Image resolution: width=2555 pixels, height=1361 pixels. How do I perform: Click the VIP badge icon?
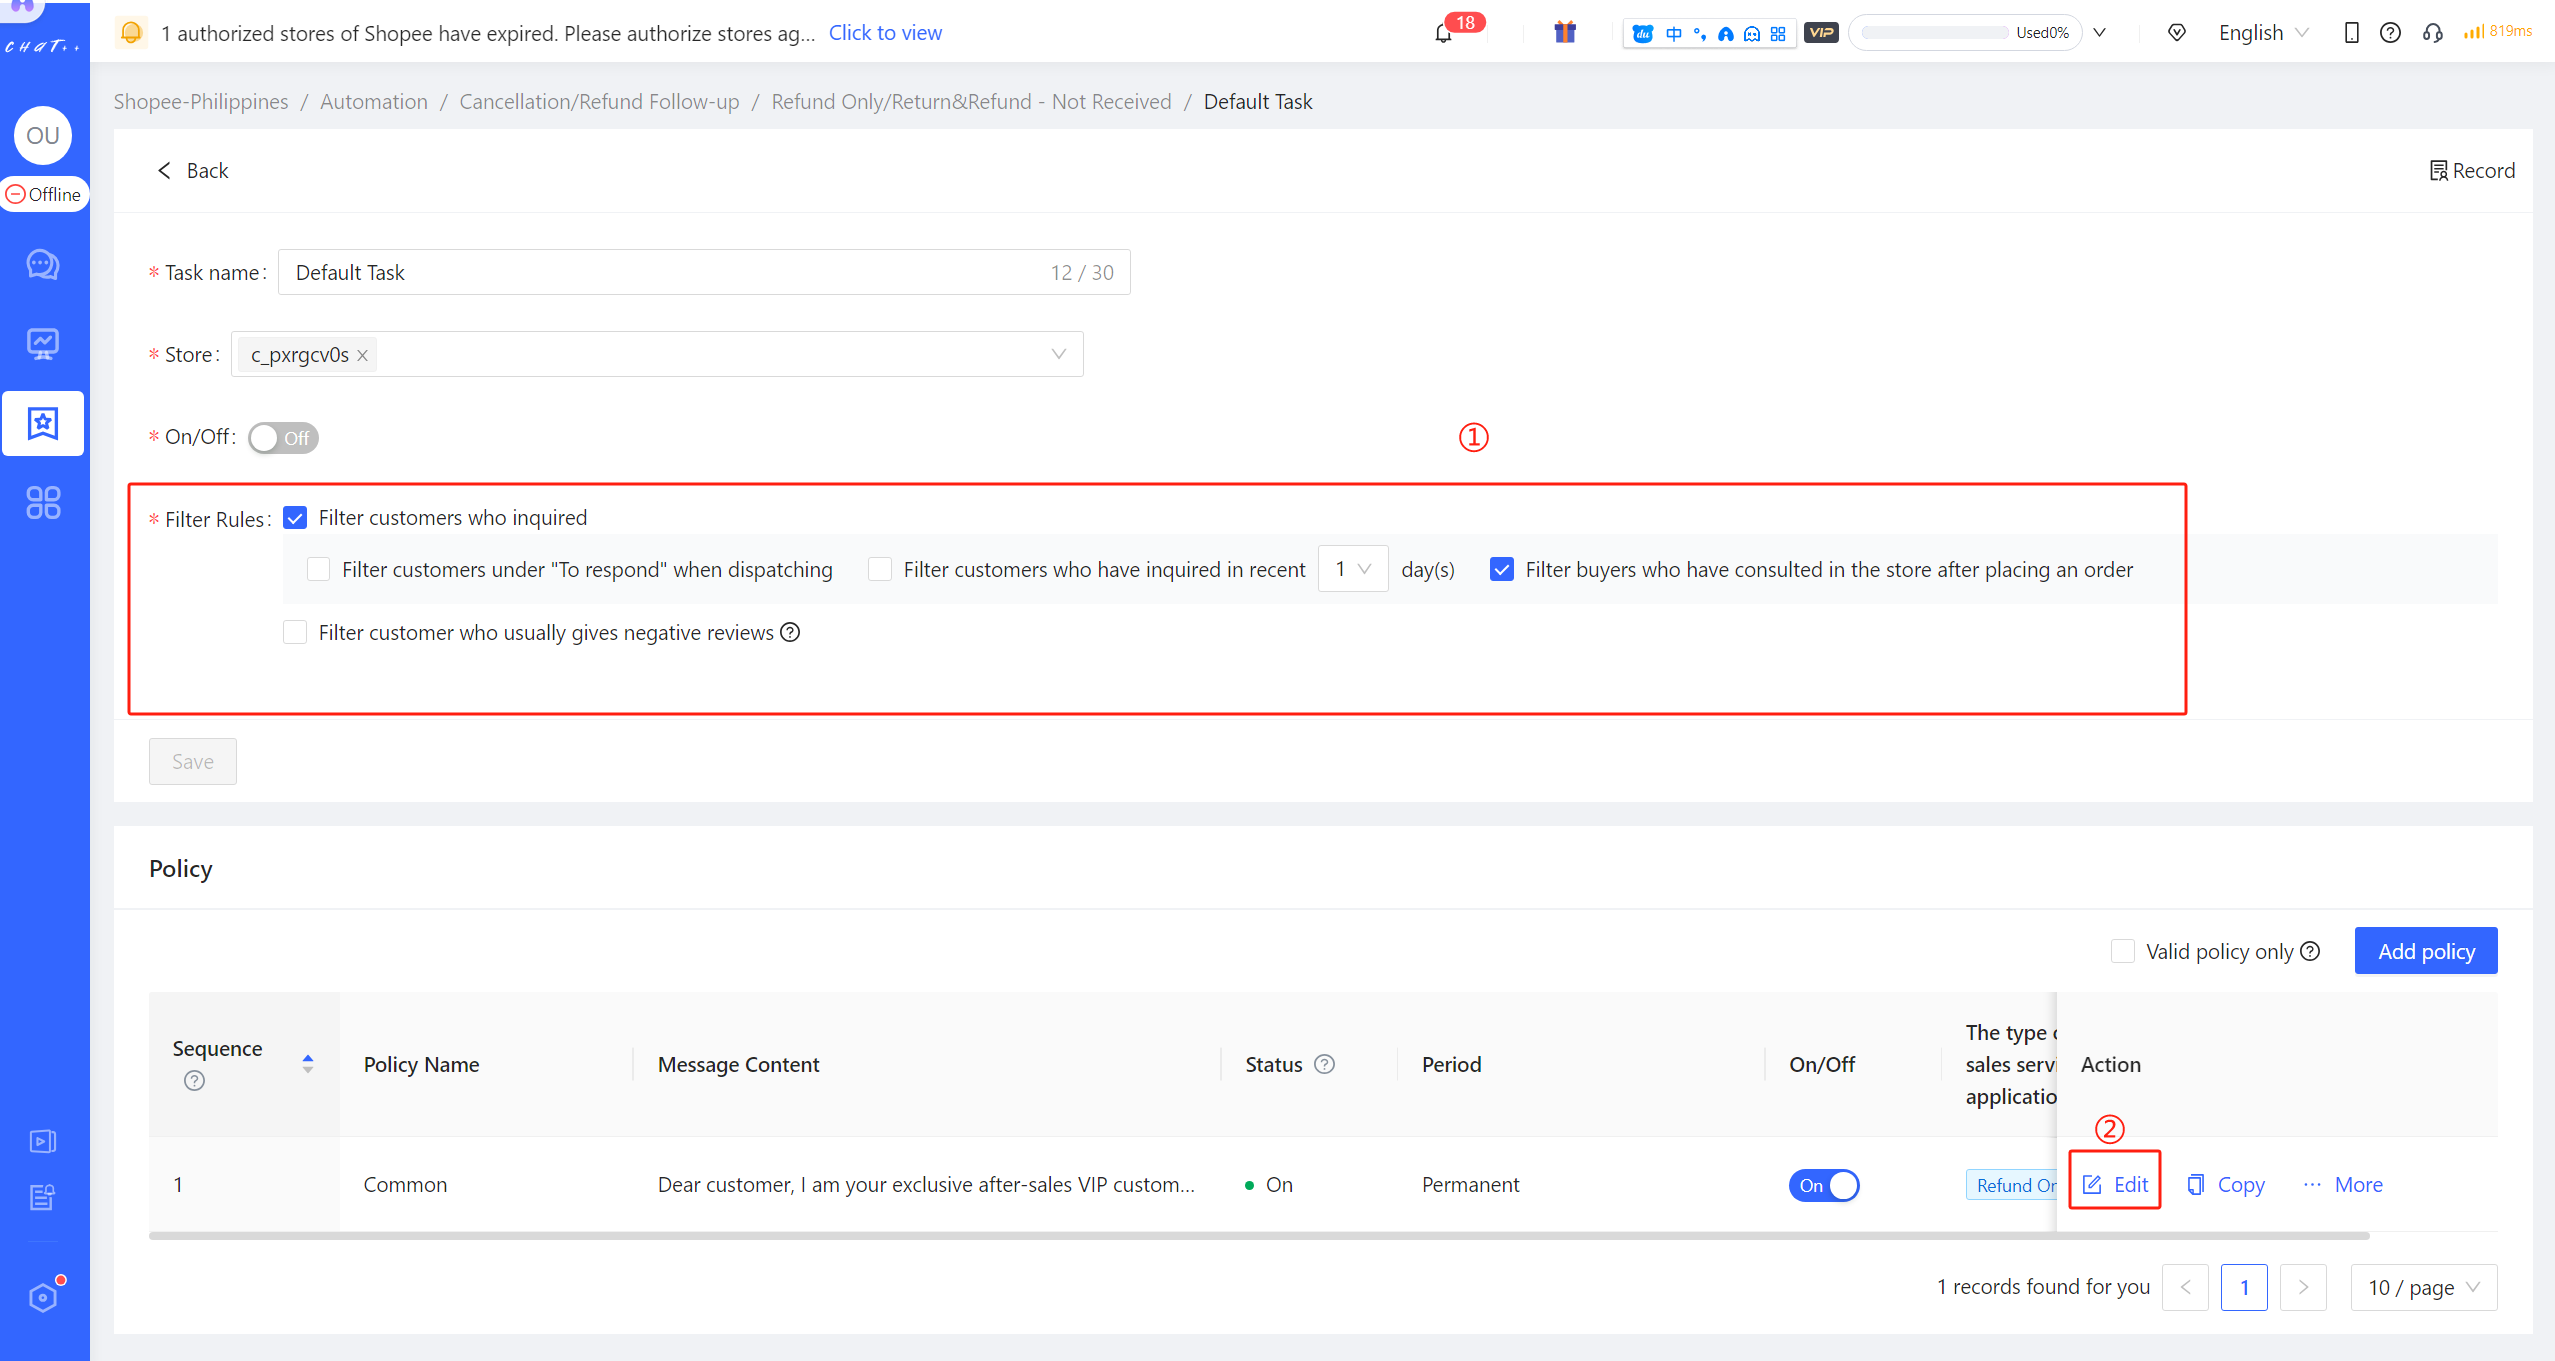click(1821, 33)
